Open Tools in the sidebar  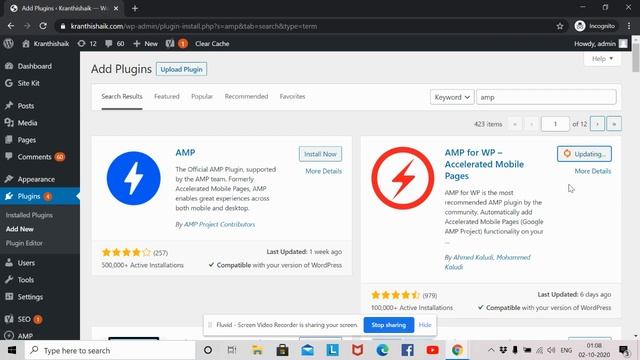click(25, 280)
